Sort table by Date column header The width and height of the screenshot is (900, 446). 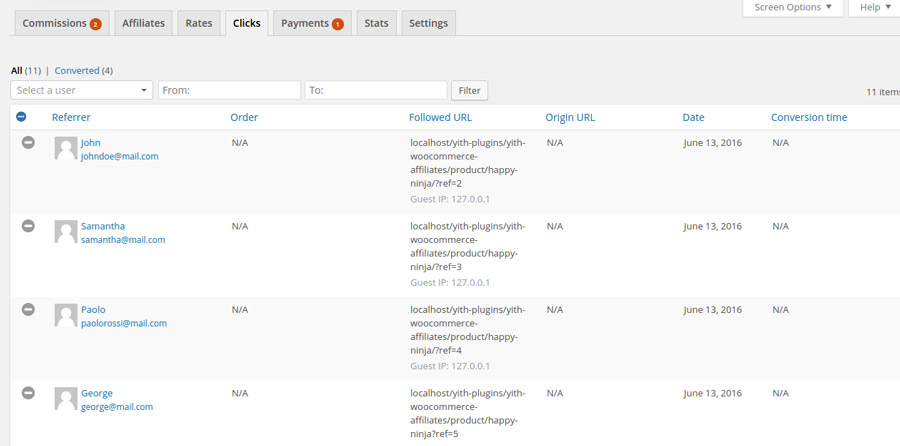(693, 117)
